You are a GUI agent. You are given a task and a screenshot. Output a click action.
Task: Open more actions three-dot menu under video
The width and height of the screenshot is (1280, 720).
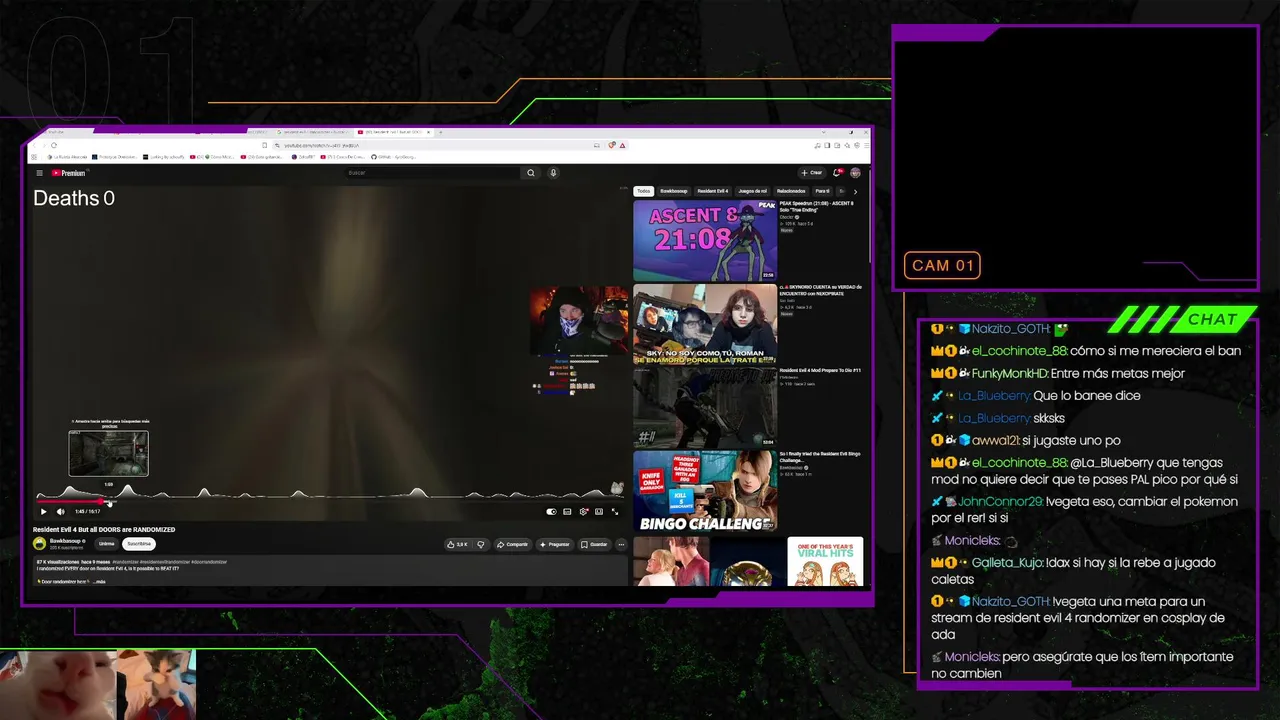pos(621,545)
